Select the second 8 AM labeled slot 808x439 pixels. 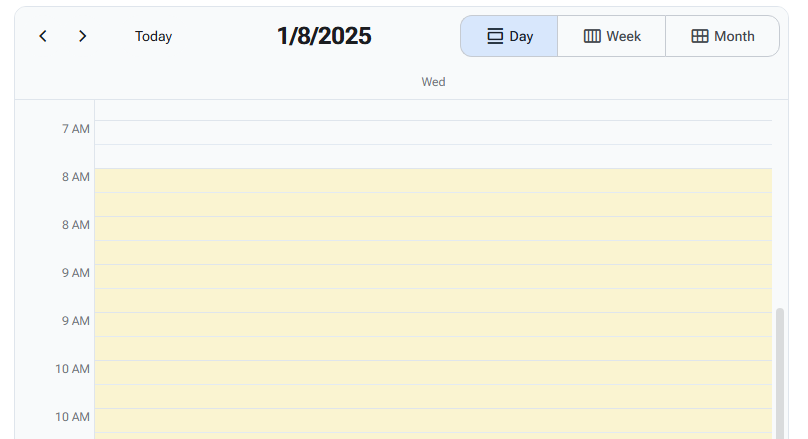[433, 229]
